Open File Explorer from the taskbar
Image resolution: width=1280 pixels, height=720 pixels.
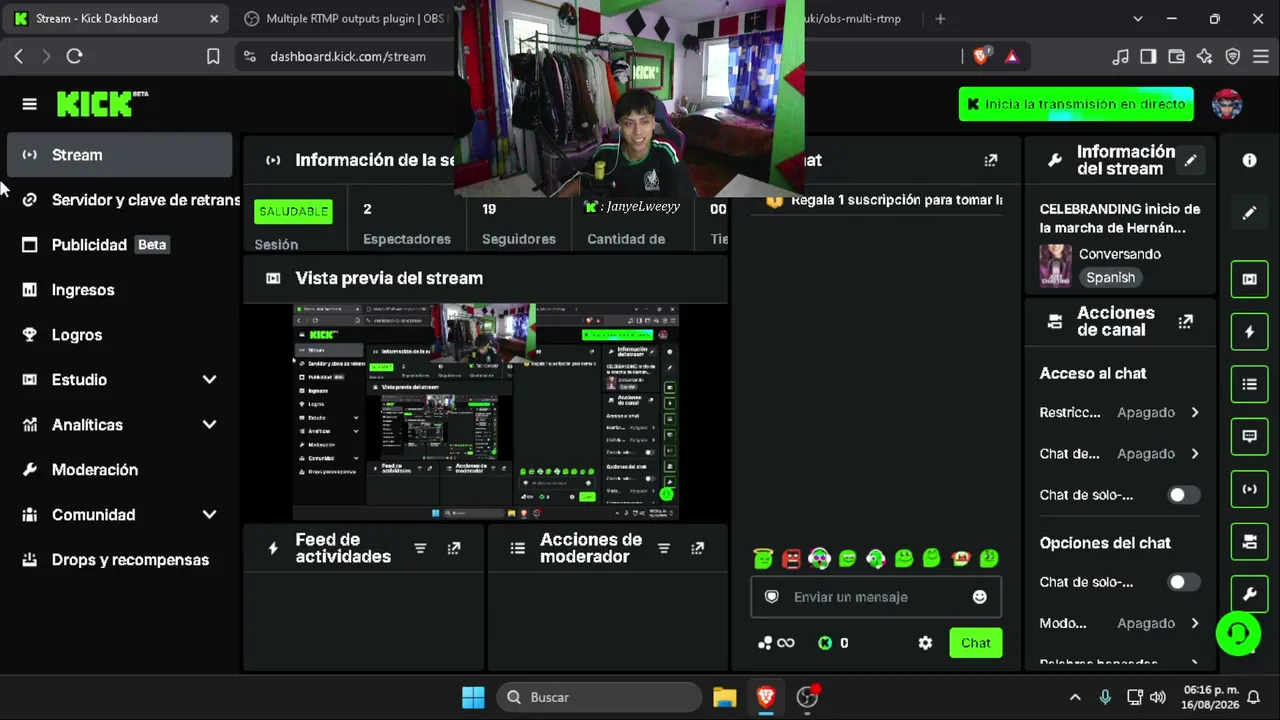click(x=724, y=697)
